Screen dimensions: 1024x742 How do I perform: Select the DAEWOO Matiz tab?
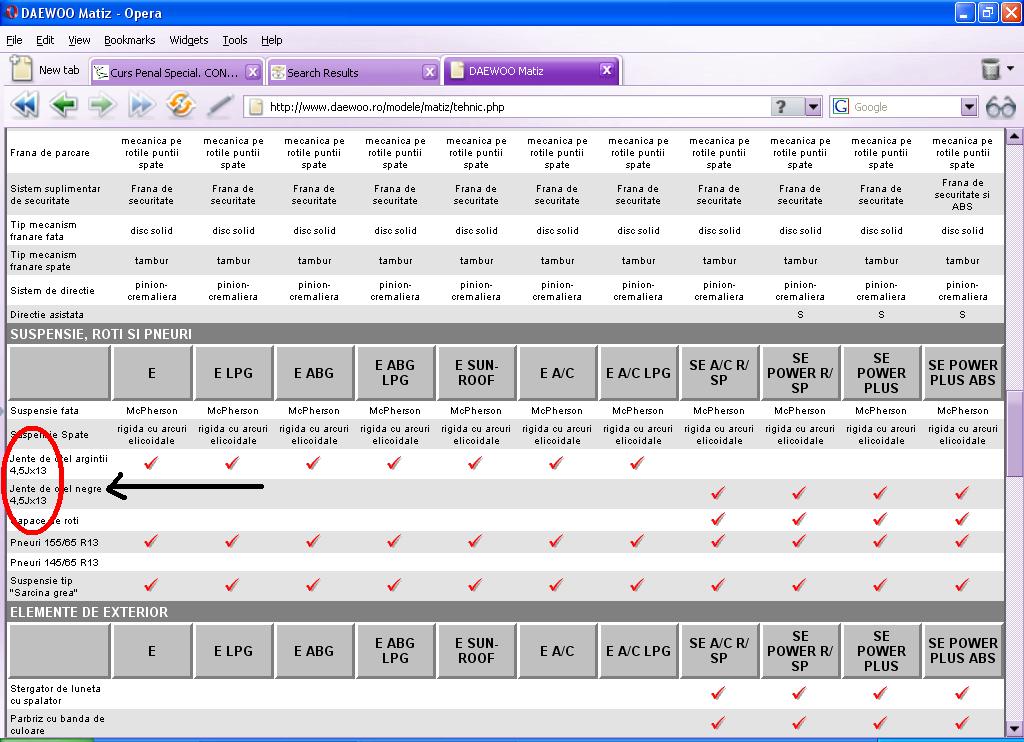532,71
